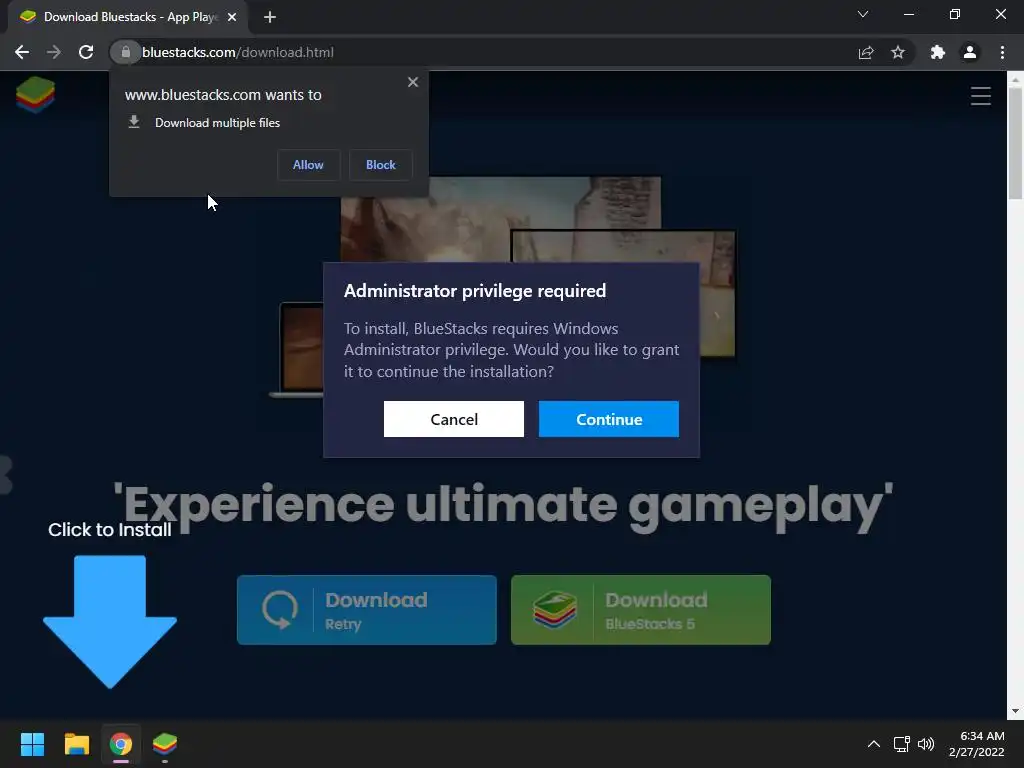Share this page using the share icon

tap(866, 52)
